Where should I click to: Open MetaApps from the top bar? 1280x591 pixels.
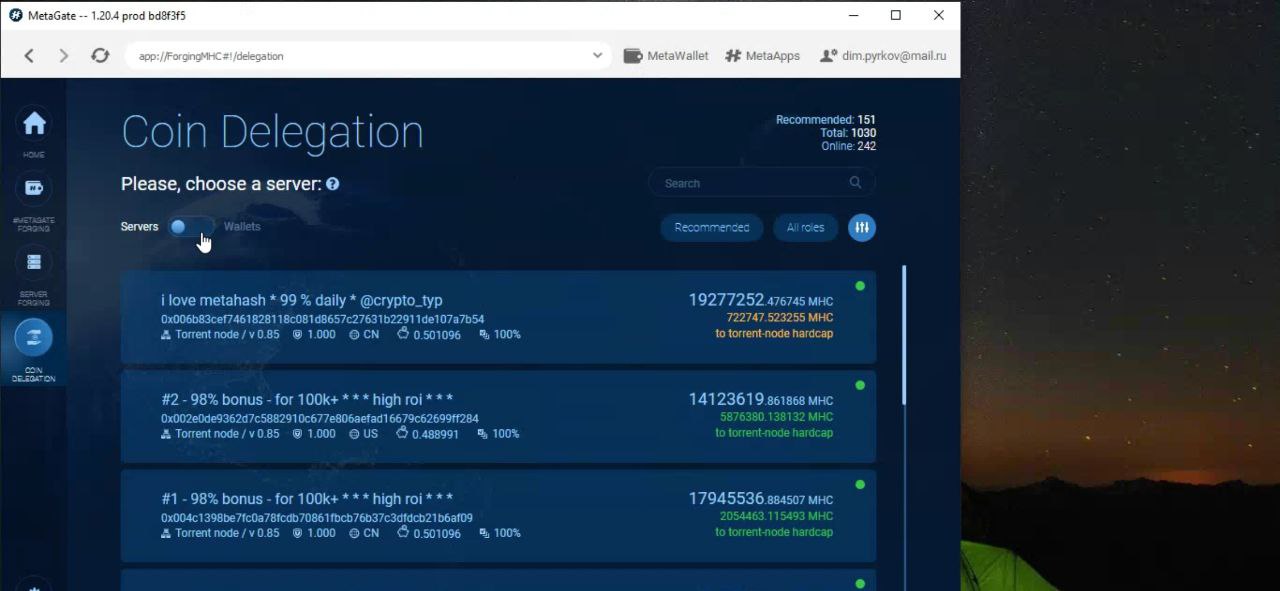point(763,56)
